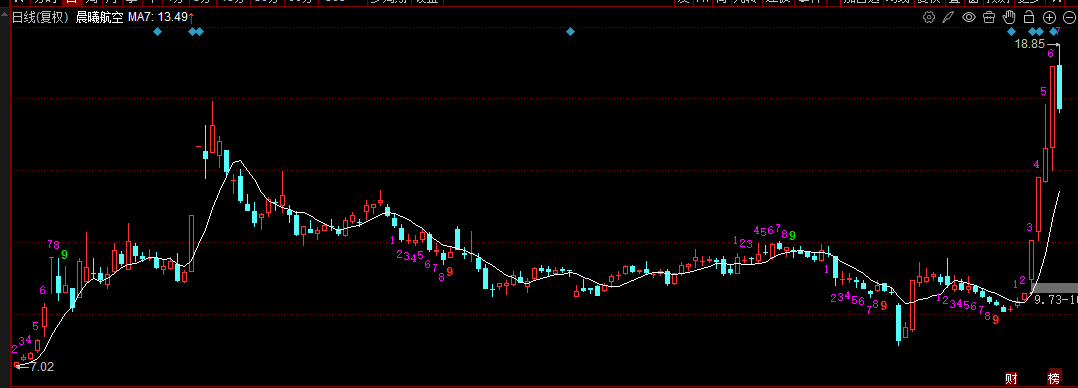Click the red 财 badge
The height and width of the screenshot is (388, 1078).
click(1011, 378)
